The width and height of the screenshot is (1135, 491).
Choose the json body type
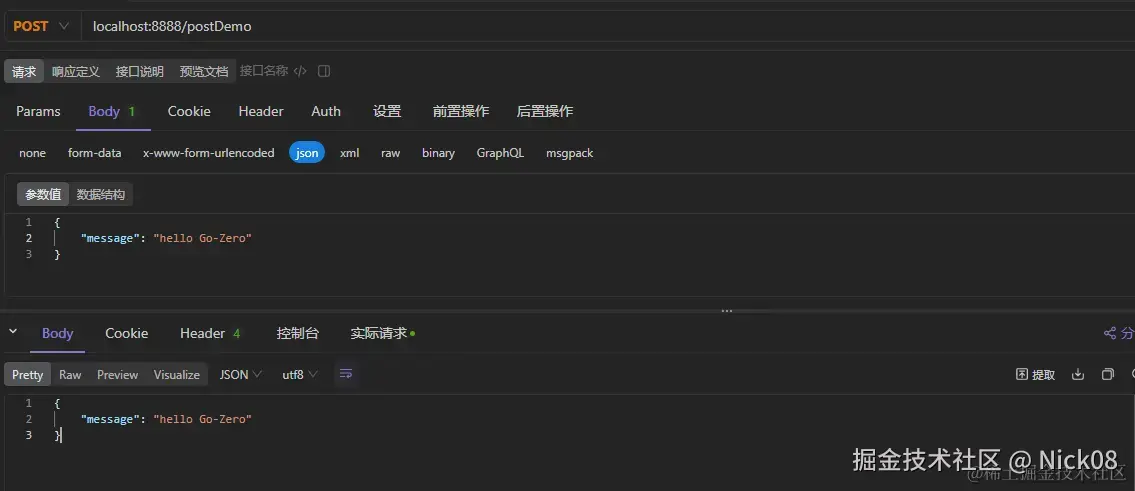[307, 153]
